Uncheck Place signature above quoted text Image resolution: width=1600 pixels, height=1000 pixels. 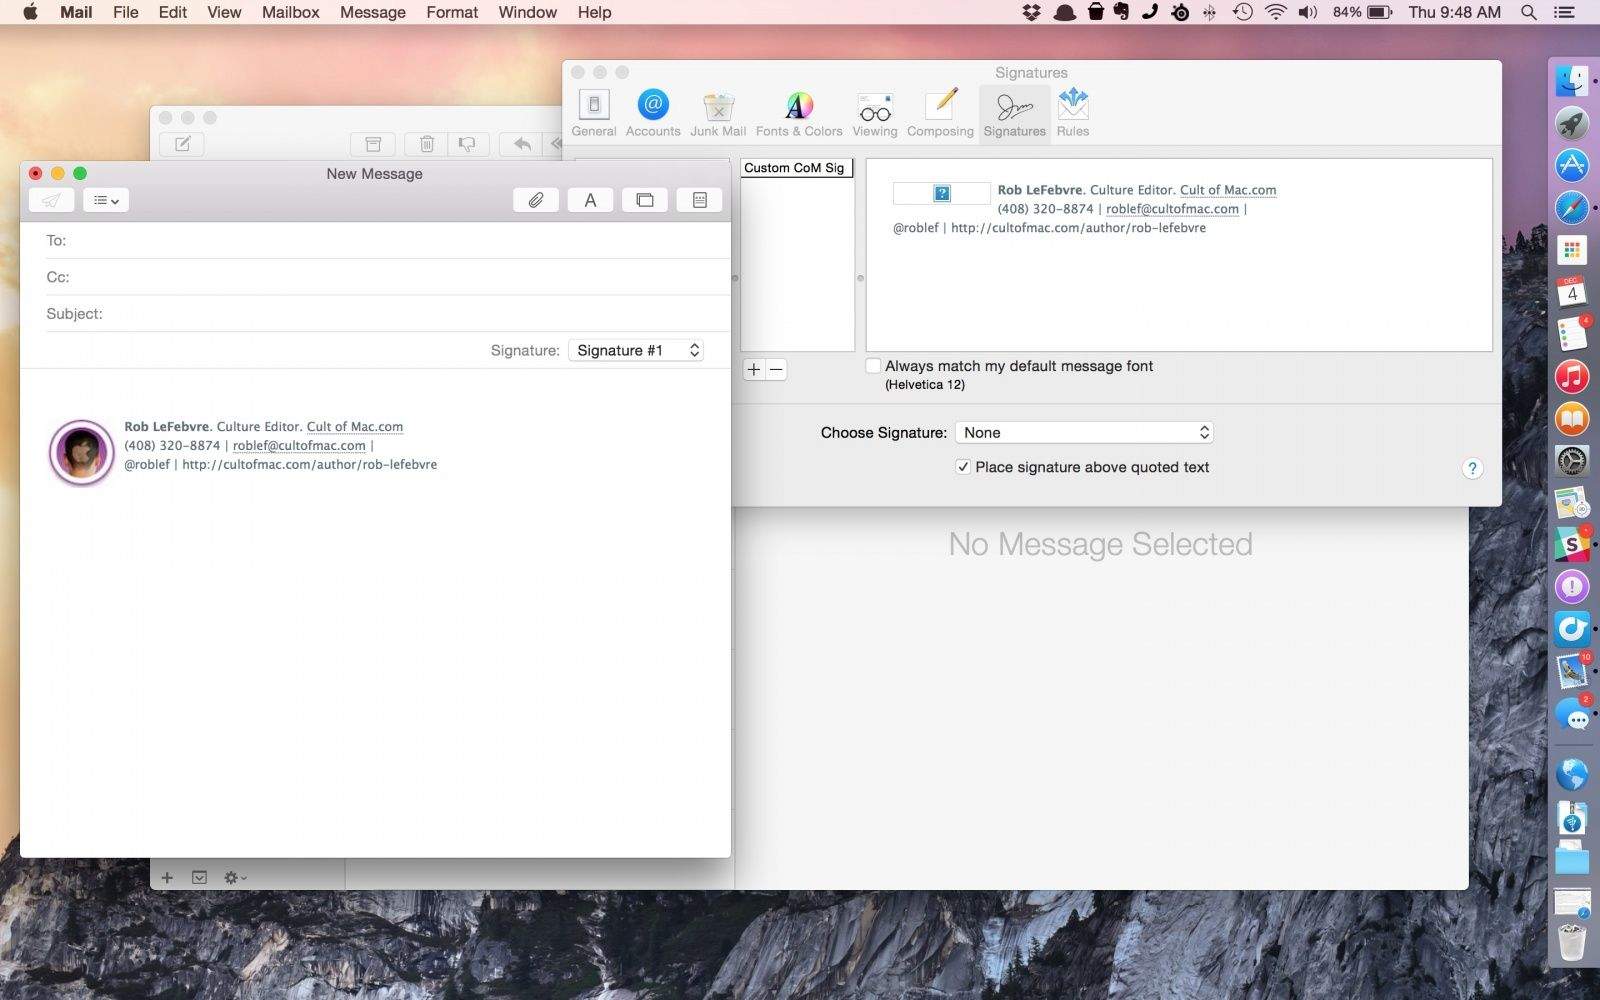[x=963, y=467]
